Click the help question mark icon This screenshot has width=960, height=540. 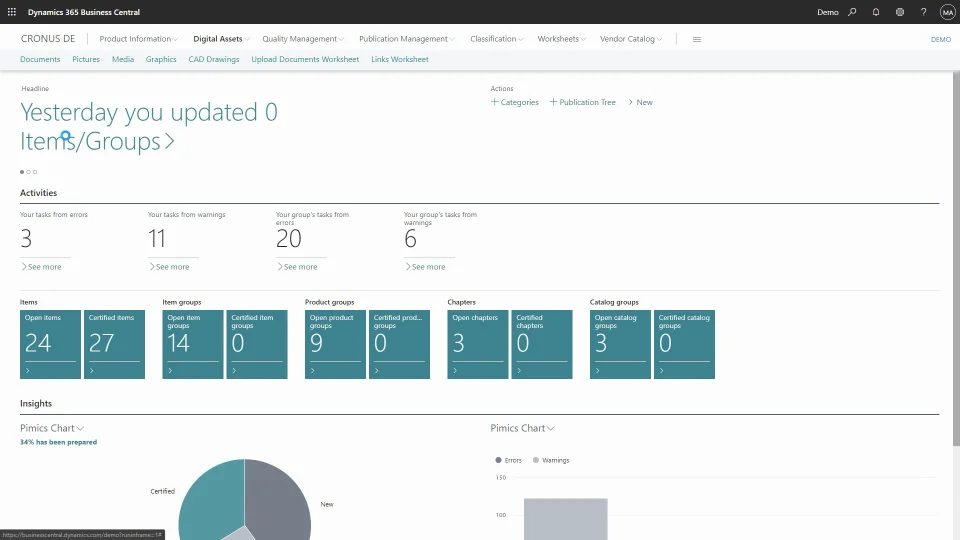point(923,12)
